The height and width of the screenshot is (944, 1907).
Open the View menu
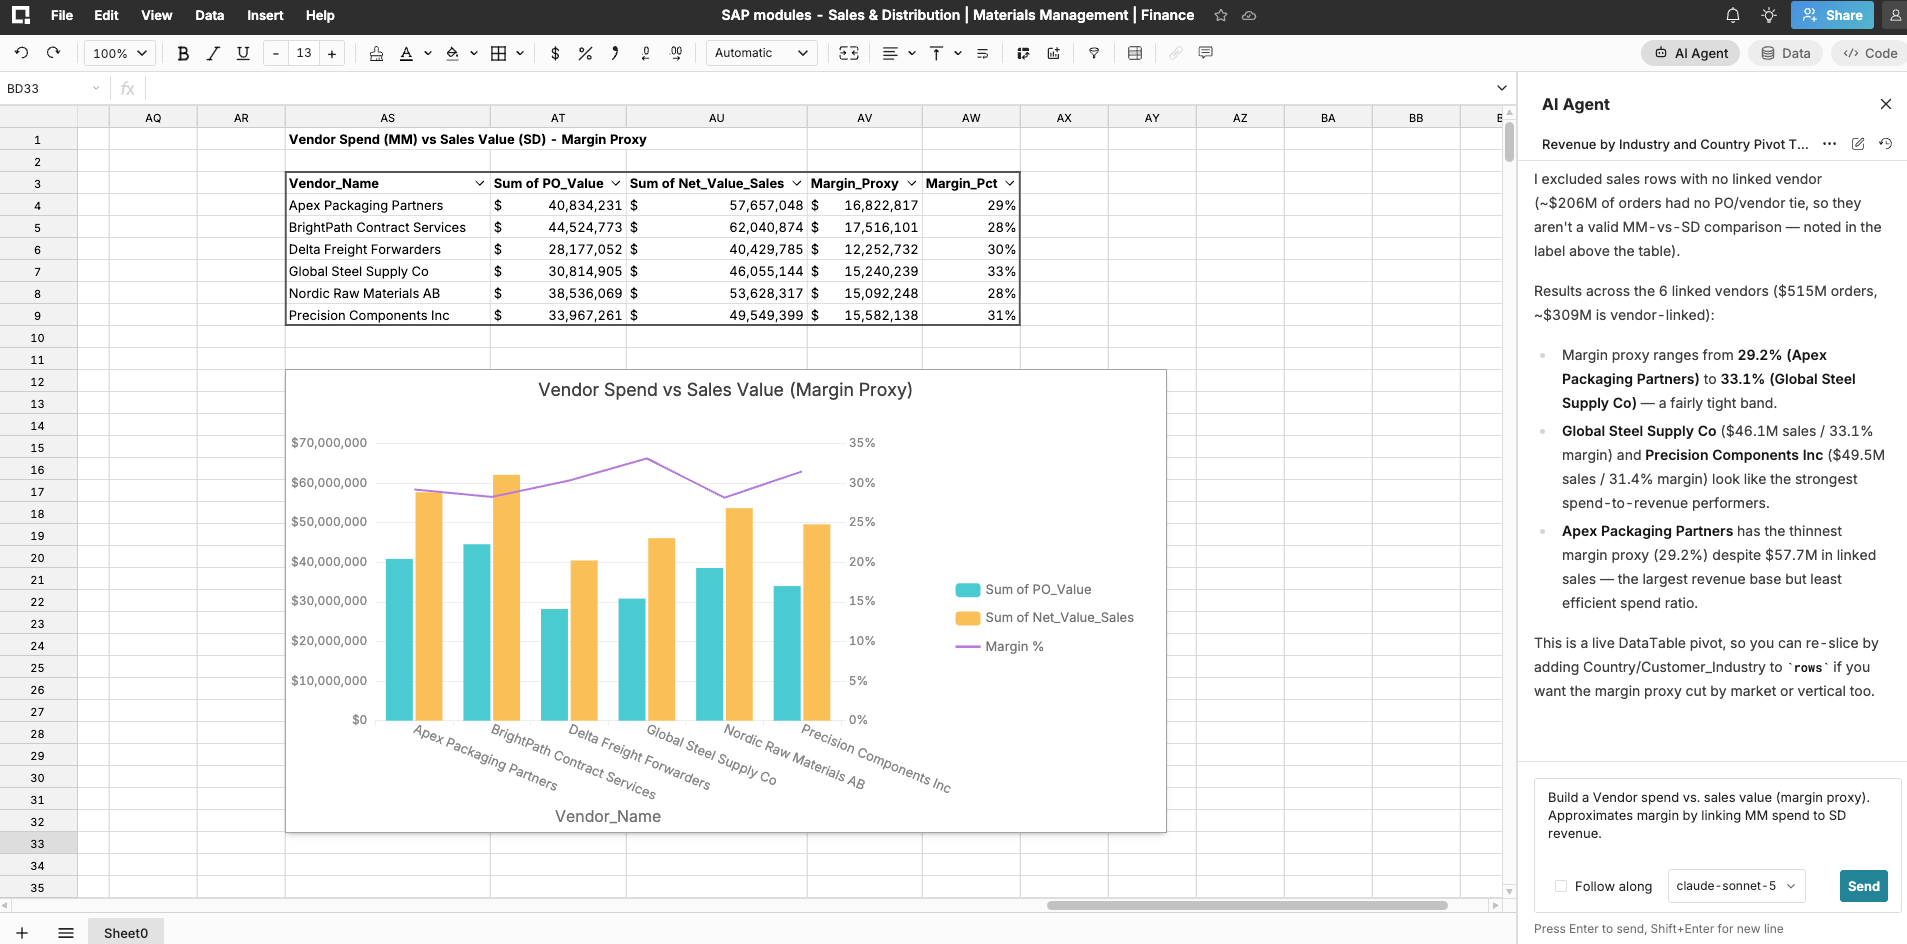157,15
